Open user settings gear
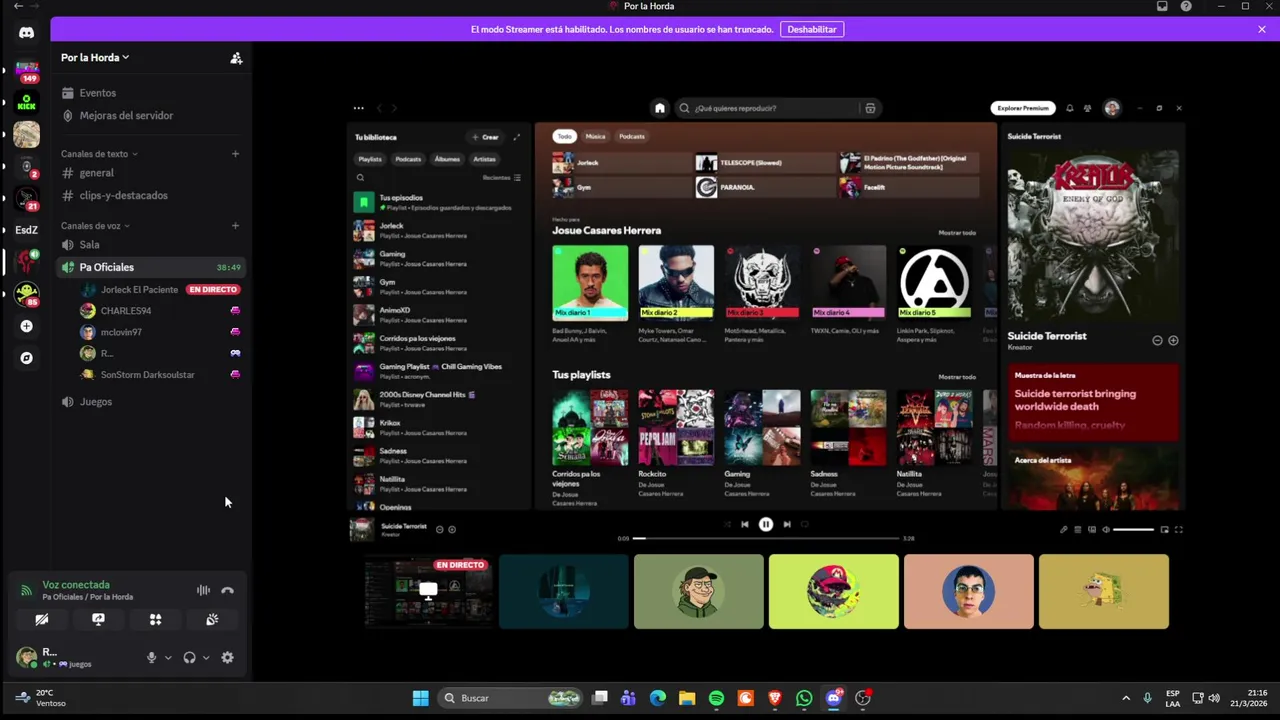The image size is (1280, 720). point(227,658)
